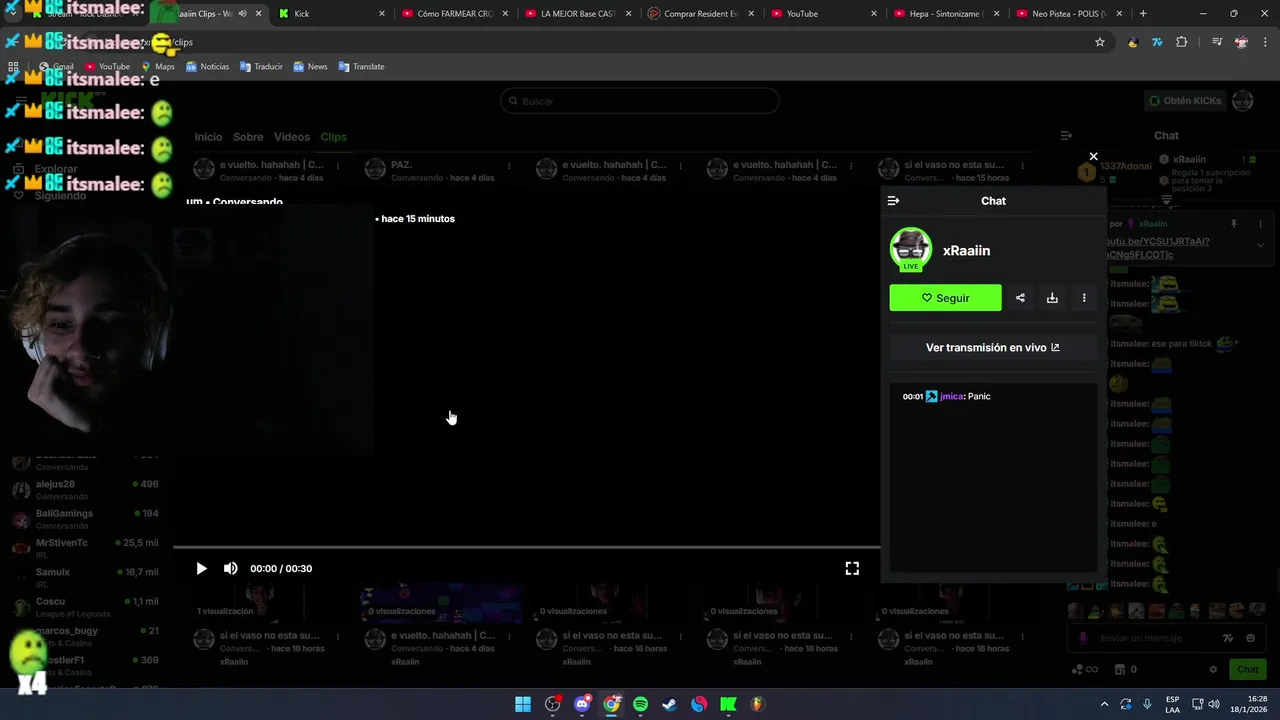
Task: Follow xRaaiin with the Seguir button
Action: (x=945, y=298)
